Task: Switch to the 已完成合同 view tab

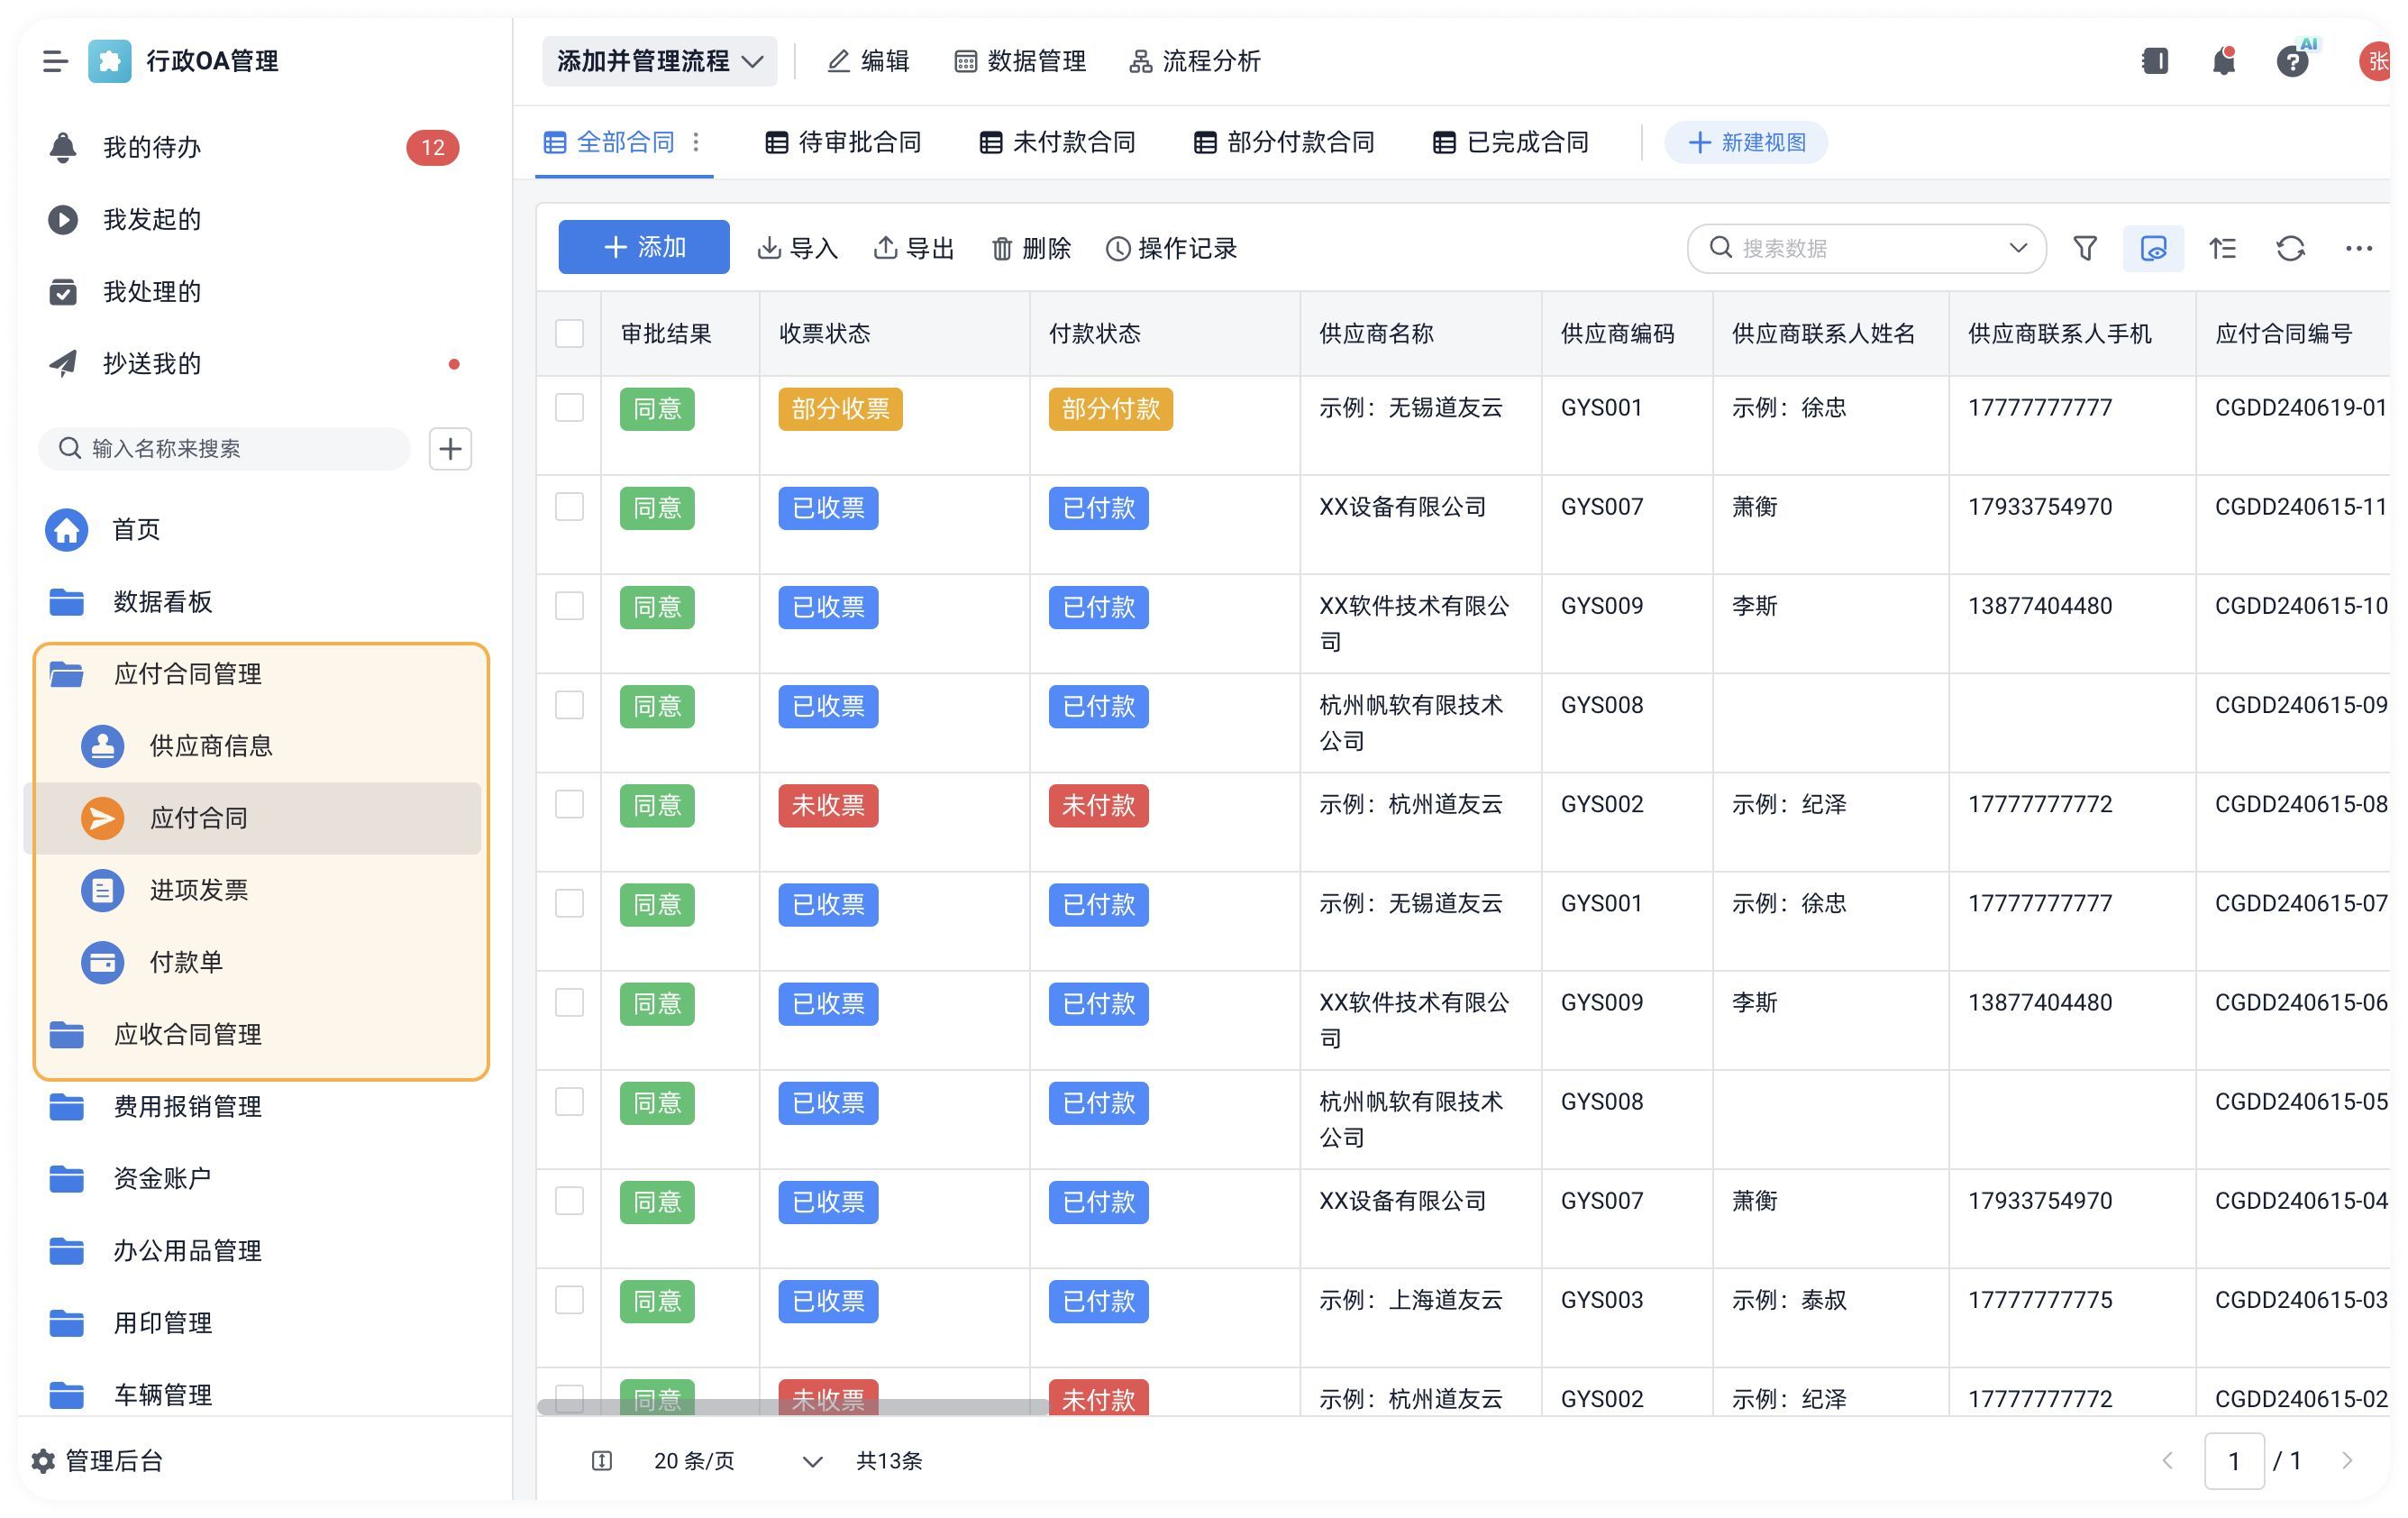Action: click(1510, 142)
